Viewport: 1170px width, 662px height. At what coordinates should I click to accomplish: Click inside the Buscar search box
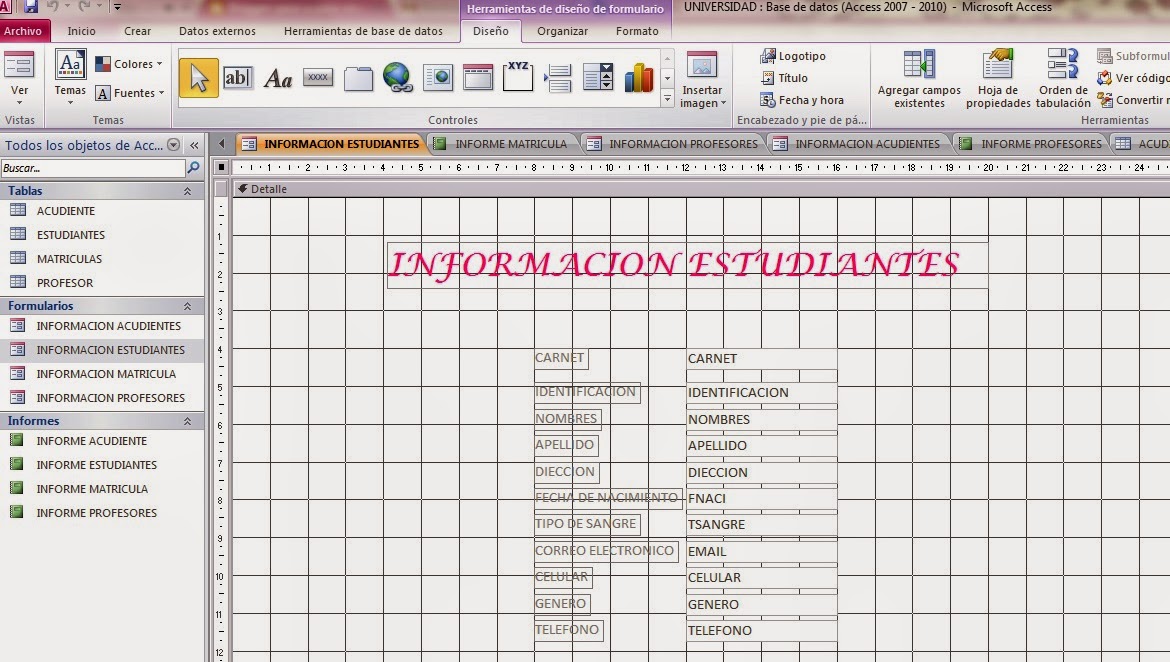coord(90,167)
